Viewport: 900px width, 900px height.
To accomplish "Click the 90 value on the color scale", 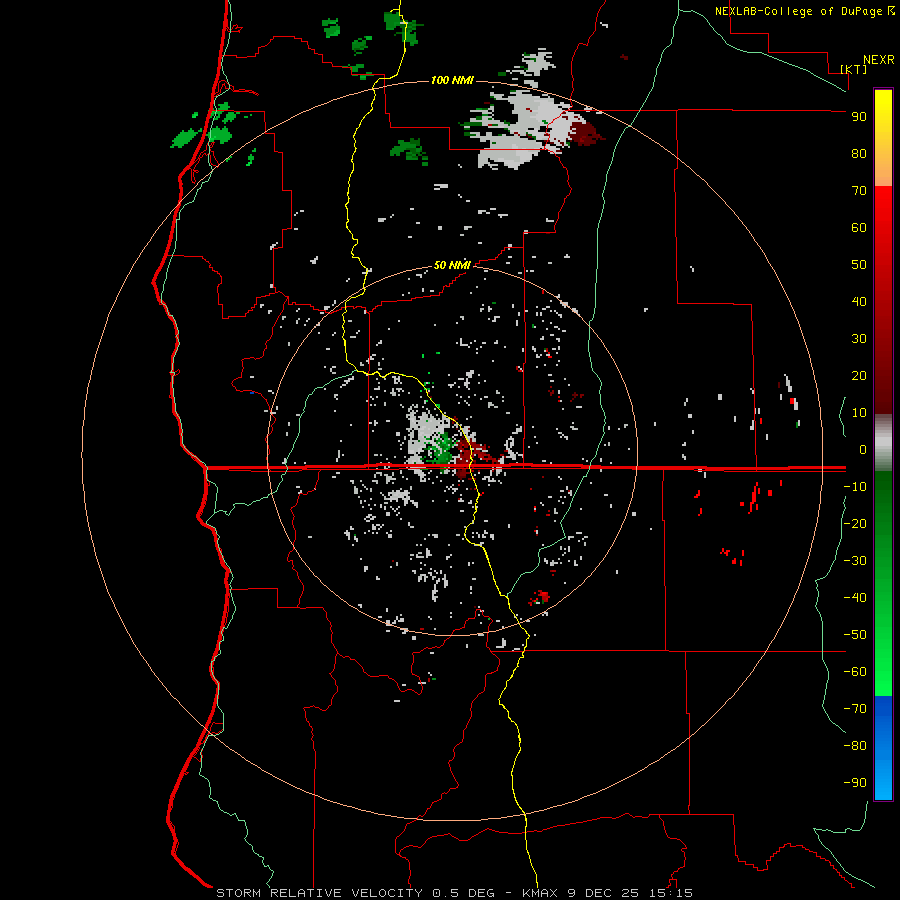I will point(859,117).
